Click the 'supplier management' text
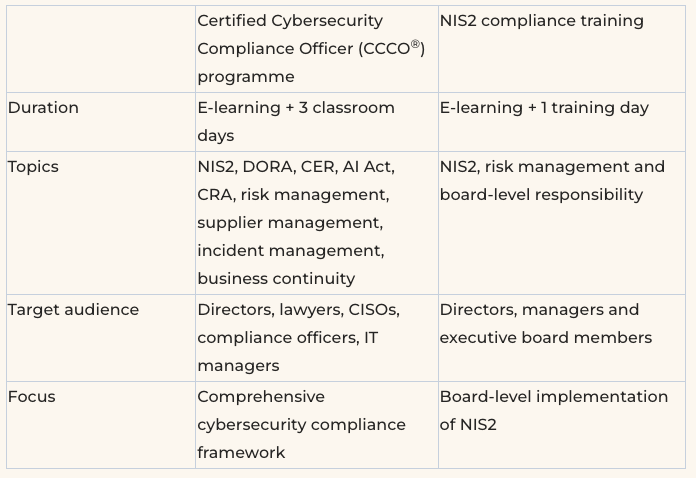Screen dimensions: 696x478 288,222
